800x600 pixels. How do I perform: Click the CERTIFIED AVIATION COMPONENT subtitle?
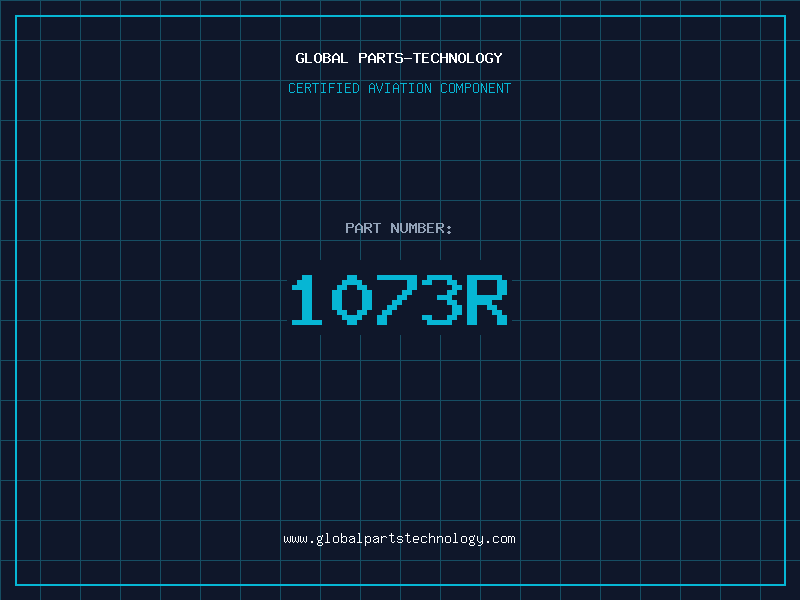click(x=399, y=88)
